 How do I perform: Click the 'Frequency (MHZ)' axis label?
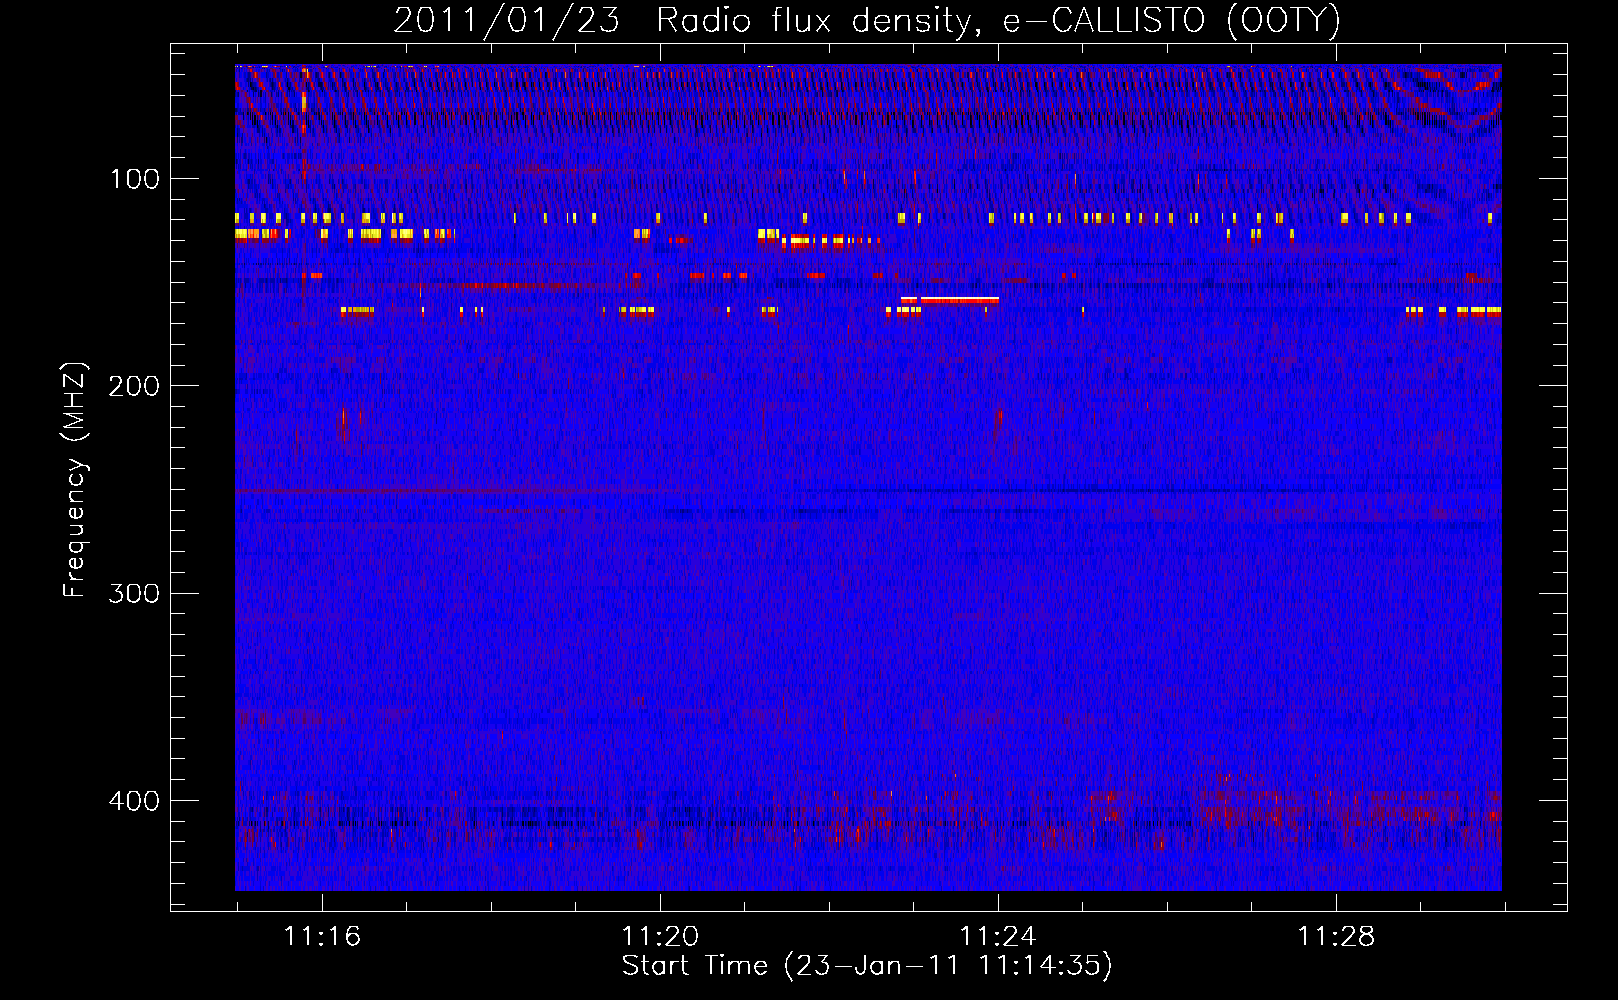click(75, 480)
